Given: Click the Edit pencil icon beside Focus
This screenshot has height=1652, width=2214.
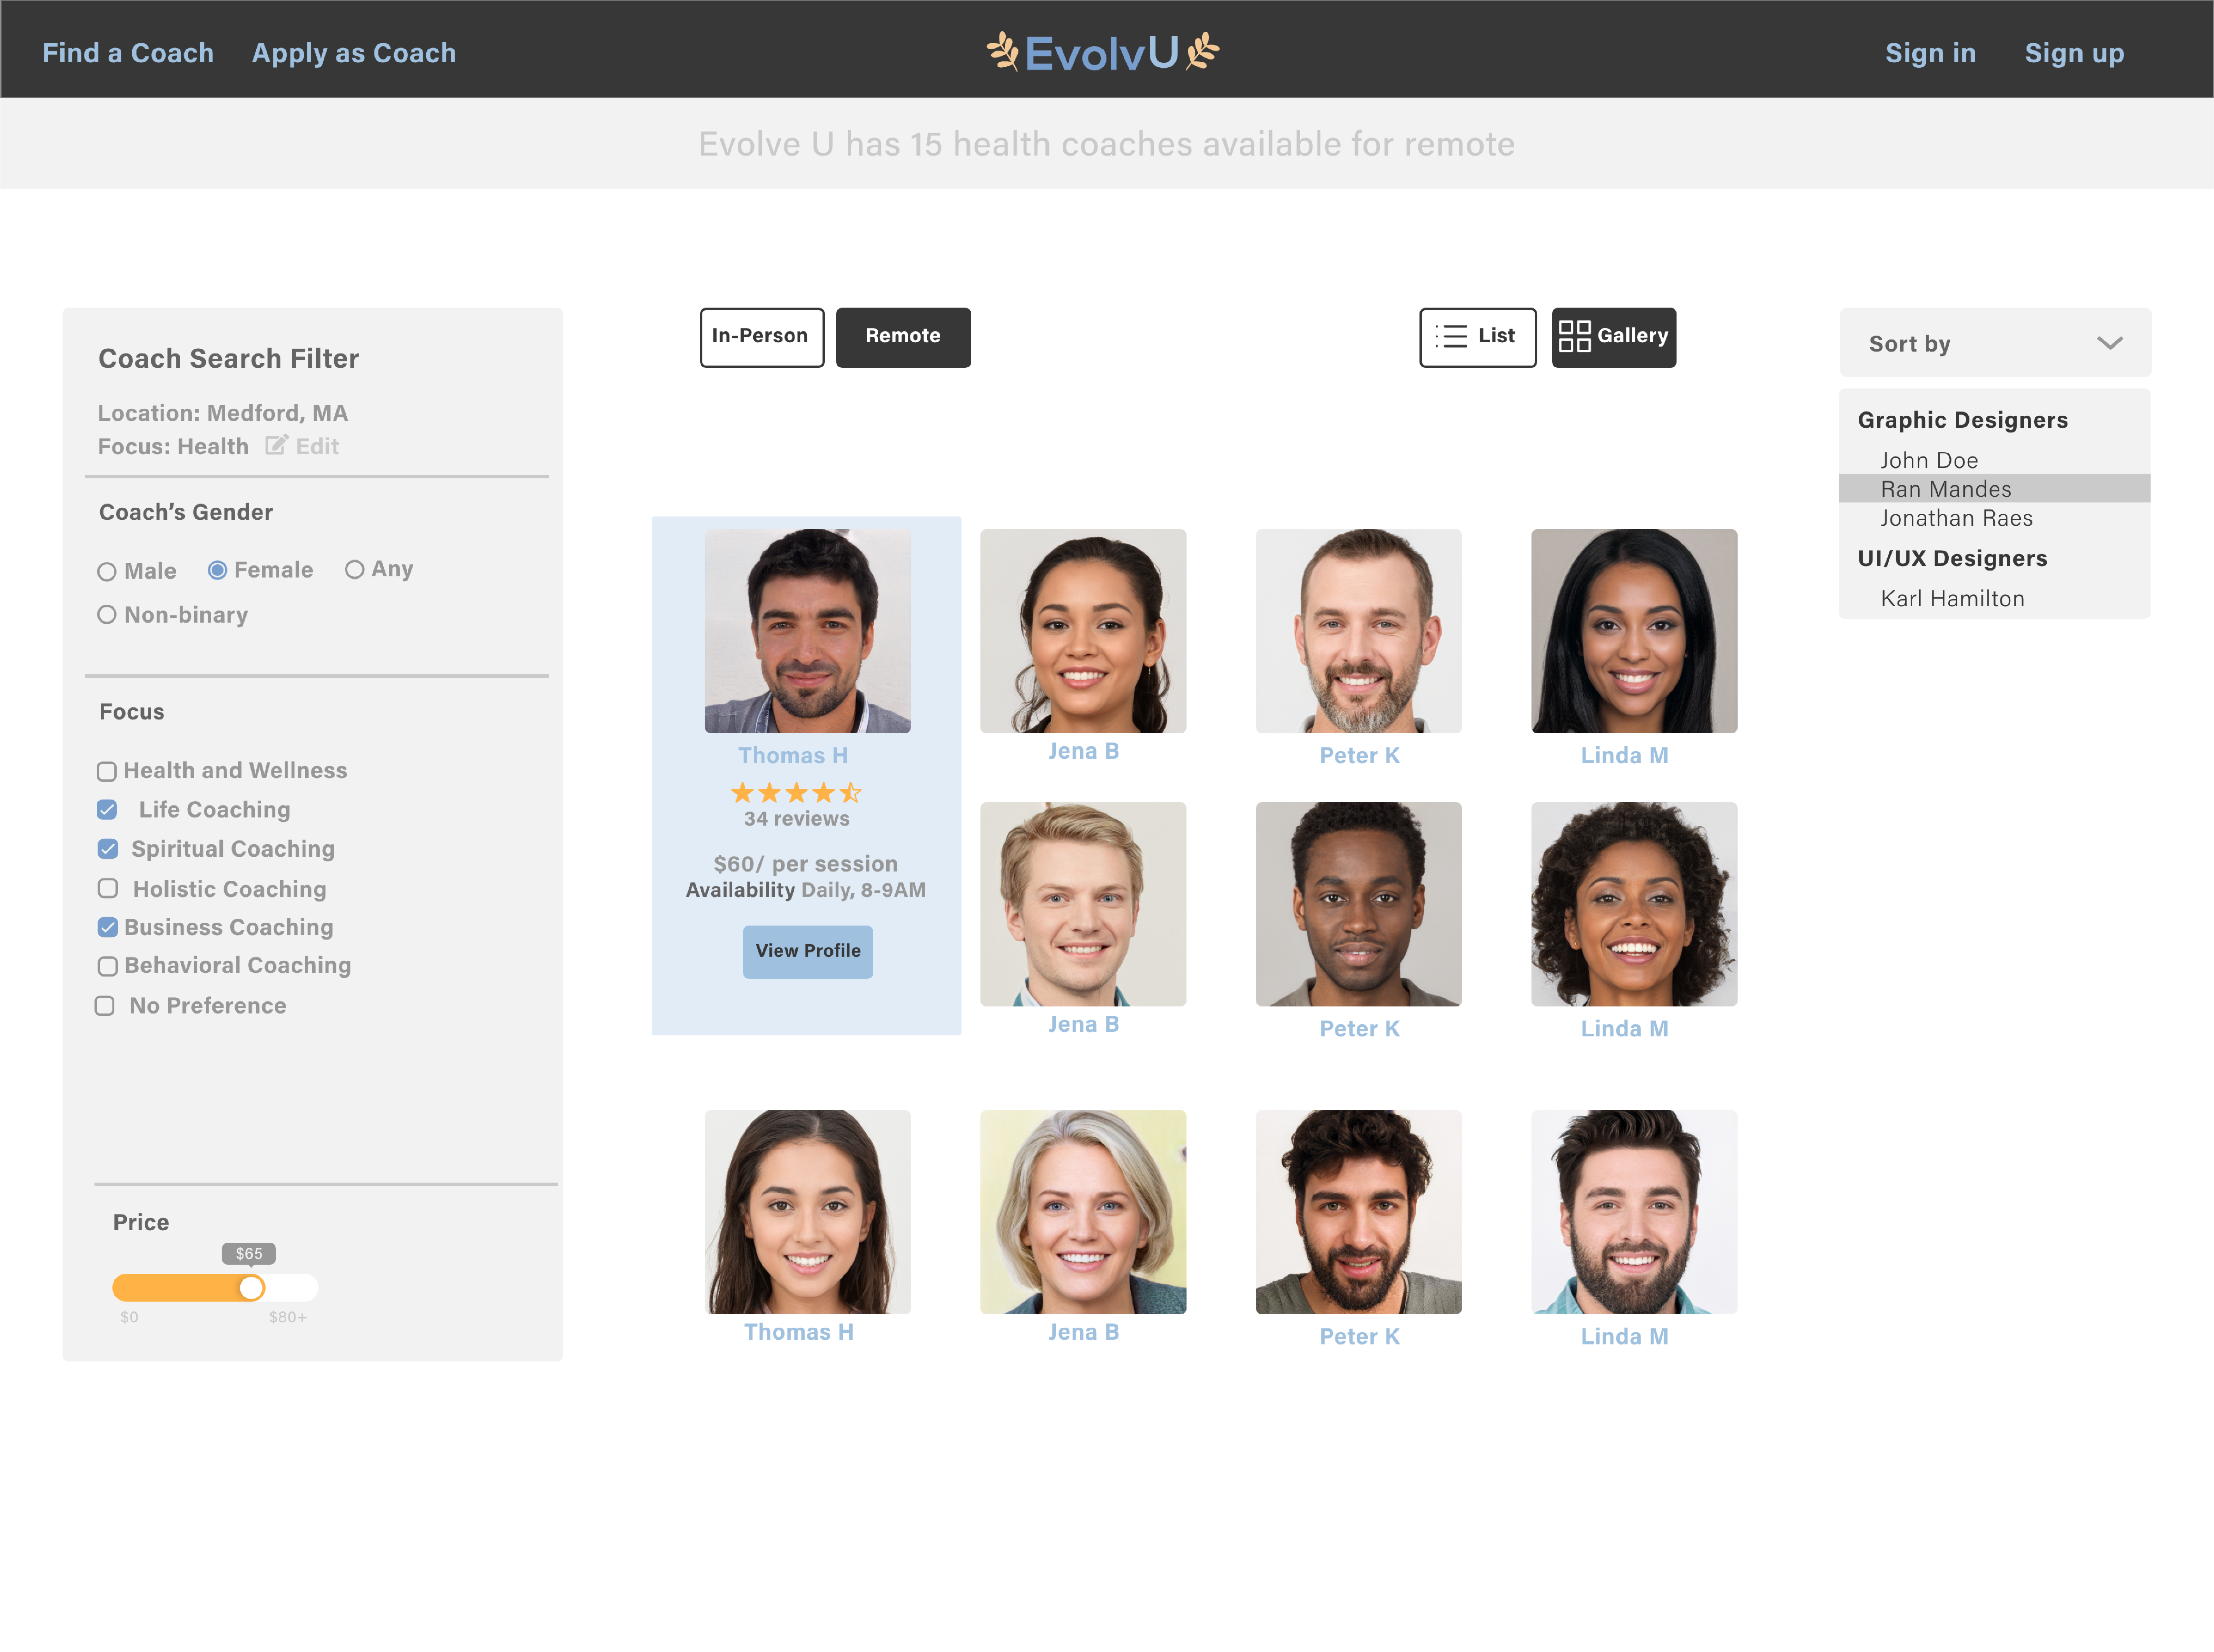Looking at the screenshot, I should (x=276, y=445).
